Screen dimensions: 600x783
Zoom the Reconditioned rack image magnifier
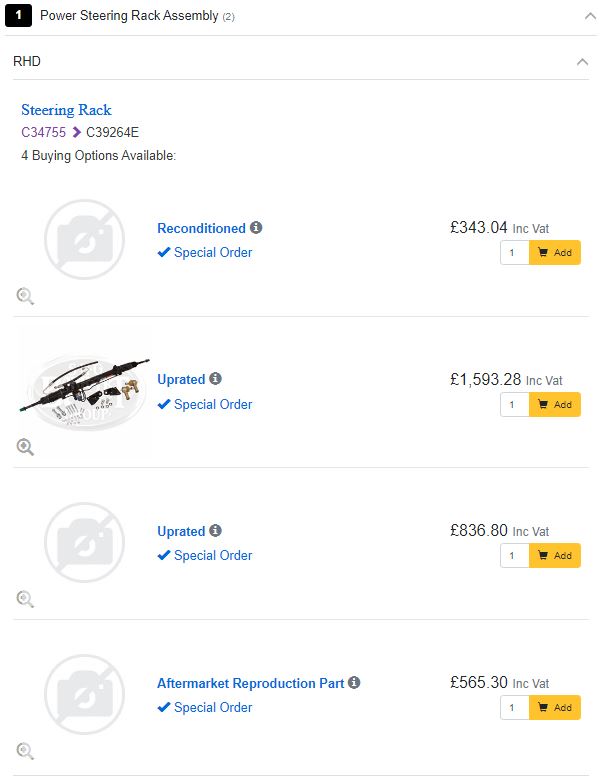point(25,295)
